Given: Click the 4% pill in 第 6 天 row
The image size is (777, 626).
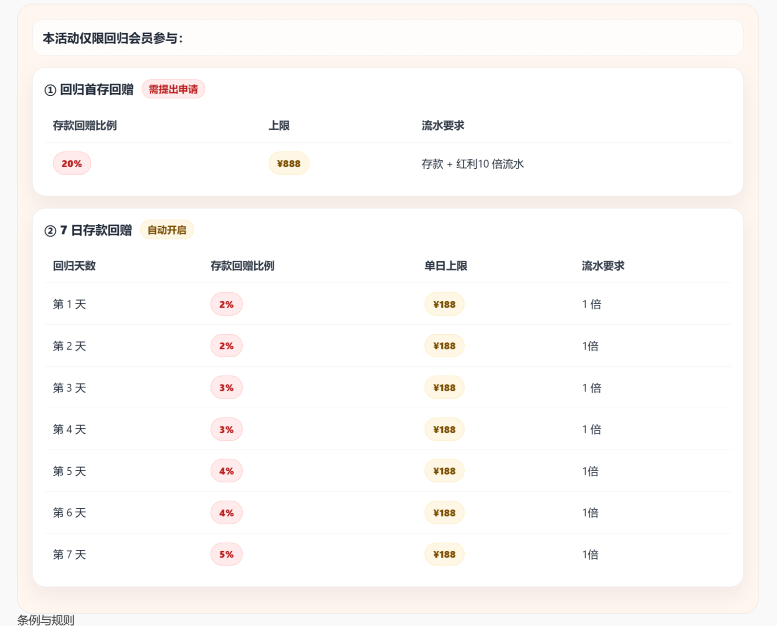Looking at the screenshot, I should click(226, 512).
